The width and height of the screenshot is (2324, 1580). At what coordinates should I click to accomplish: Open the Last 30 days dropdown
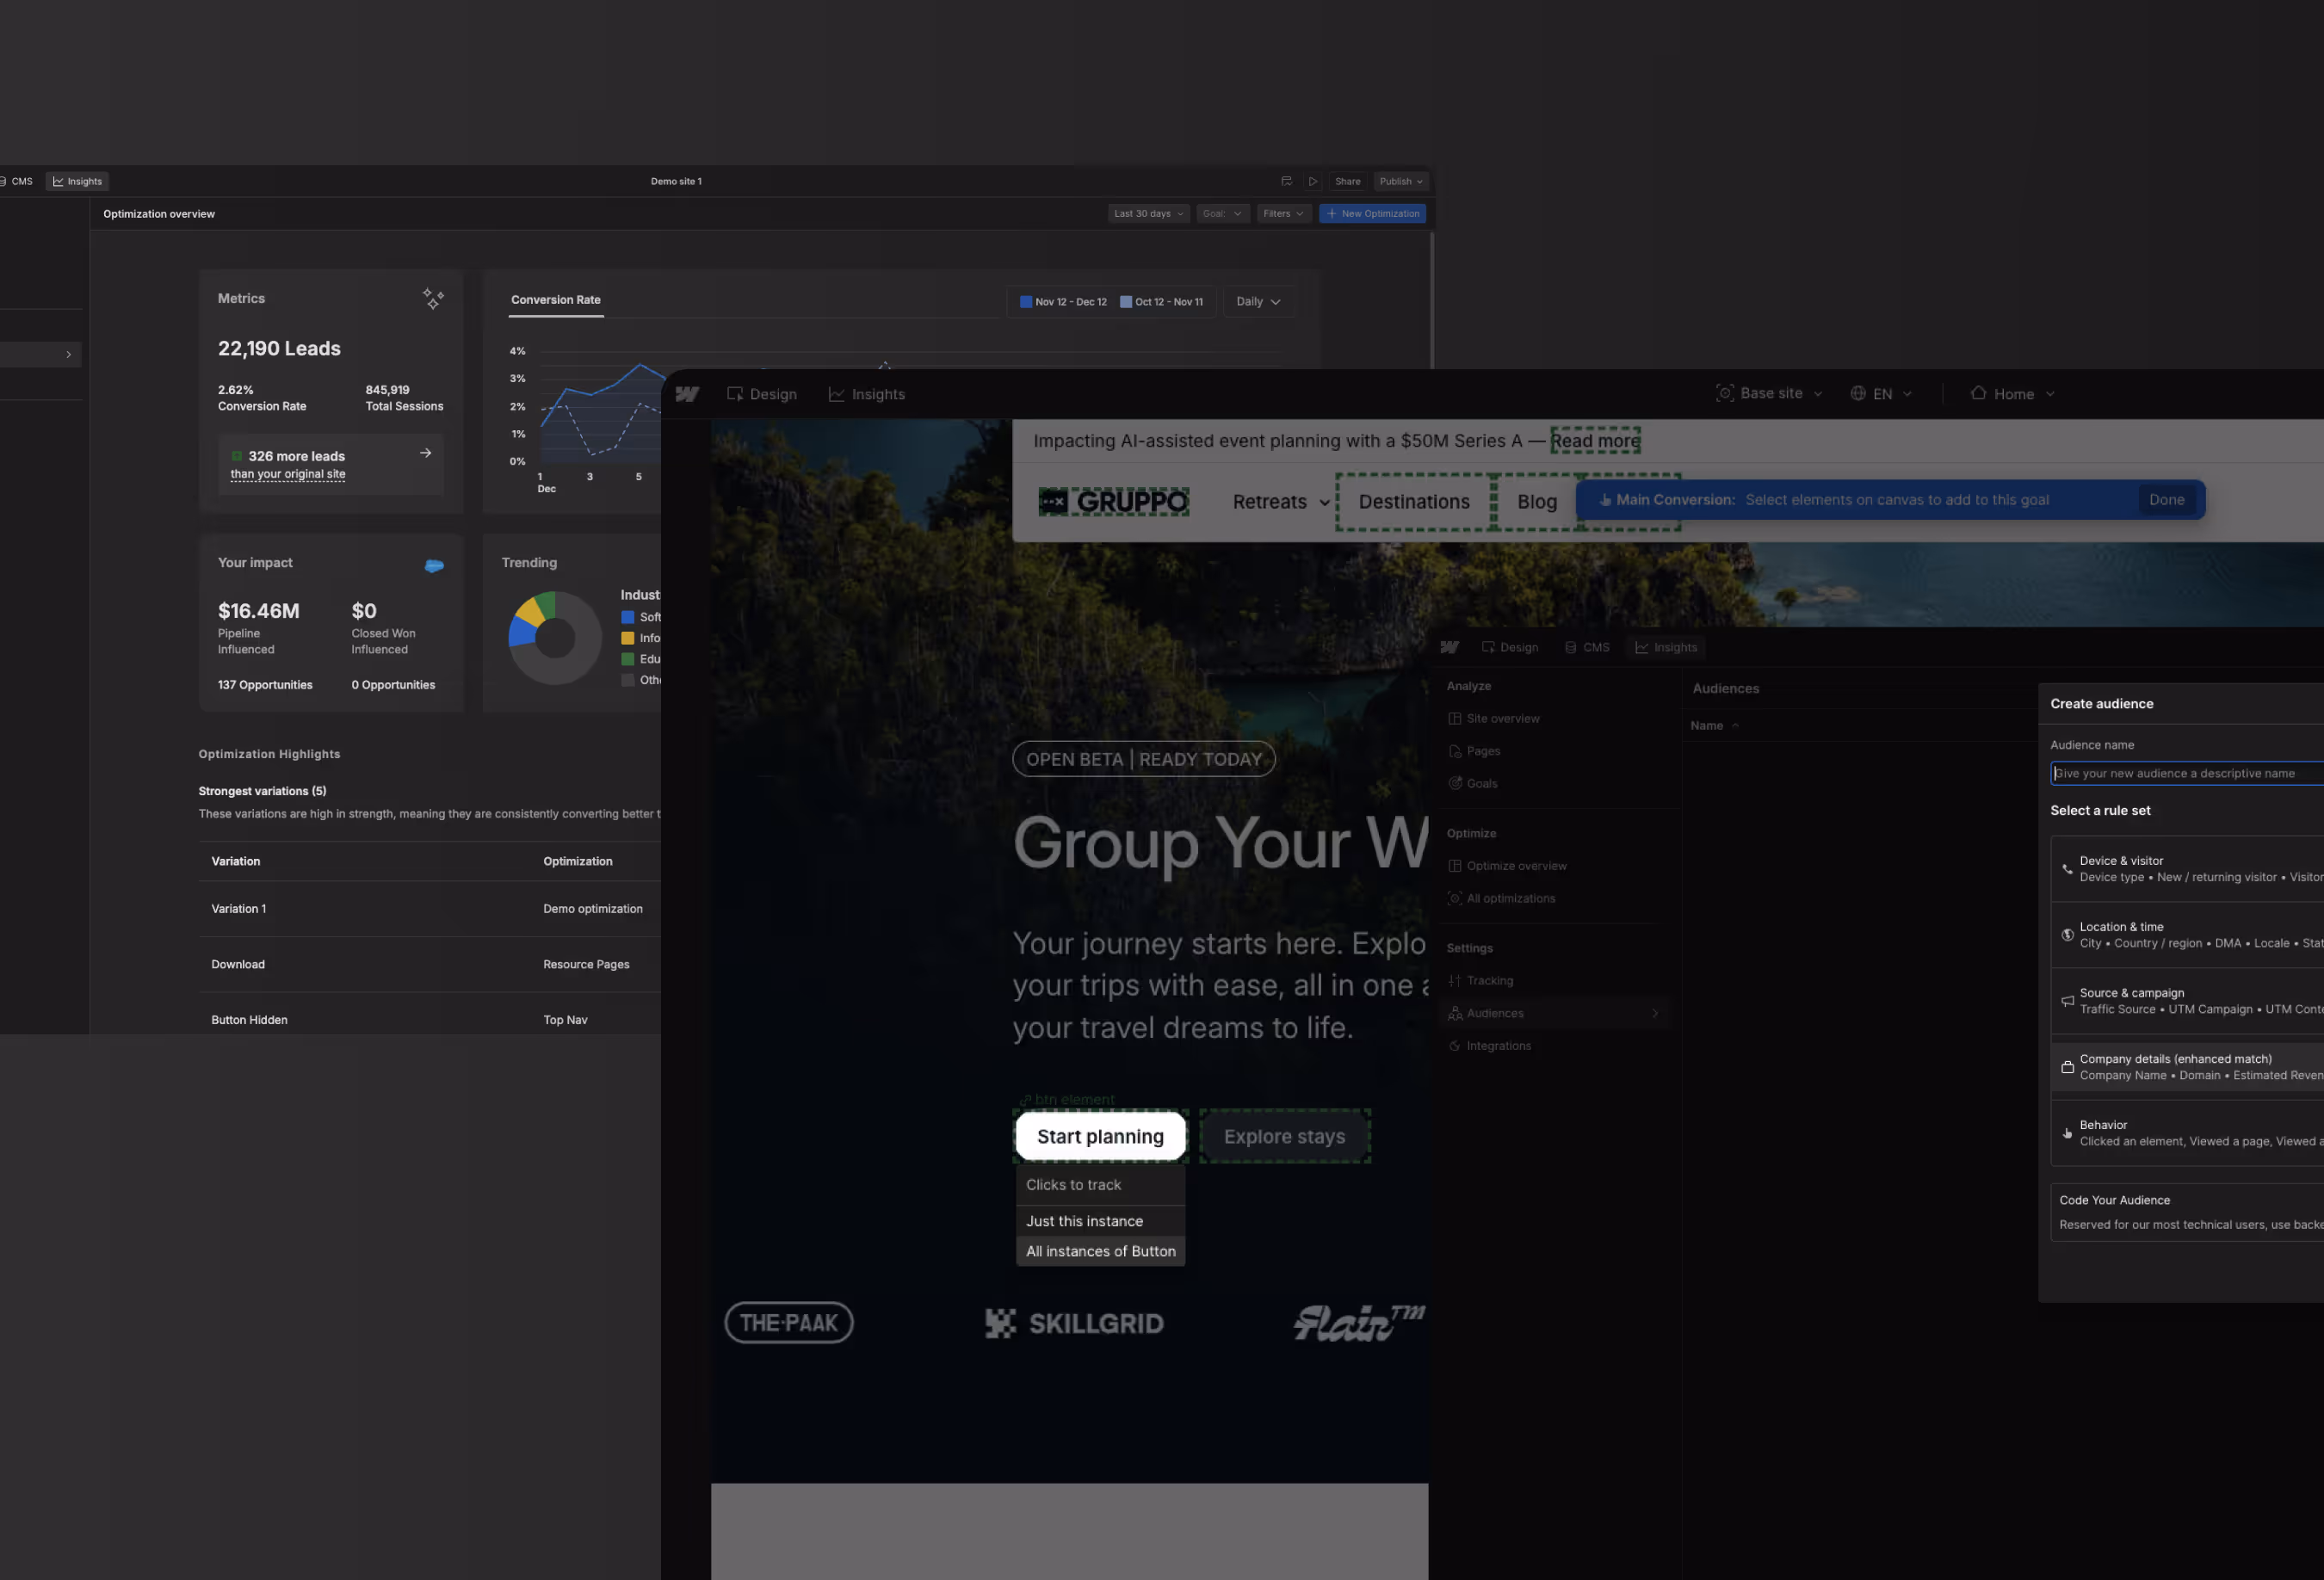(1147, 213)
